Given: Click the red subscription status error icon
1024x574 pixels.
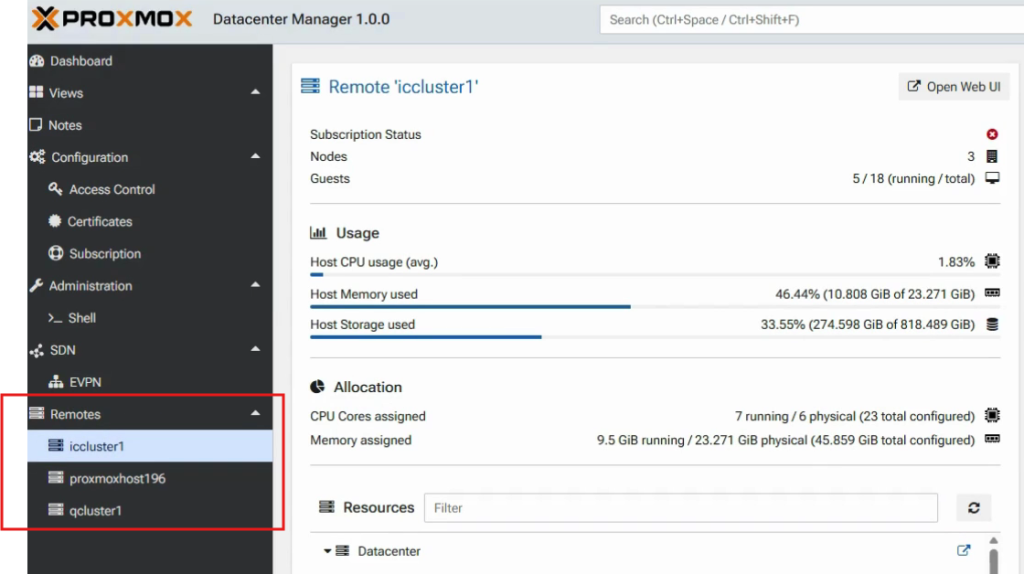Looking at the screenshot, I should click(992, 134).
